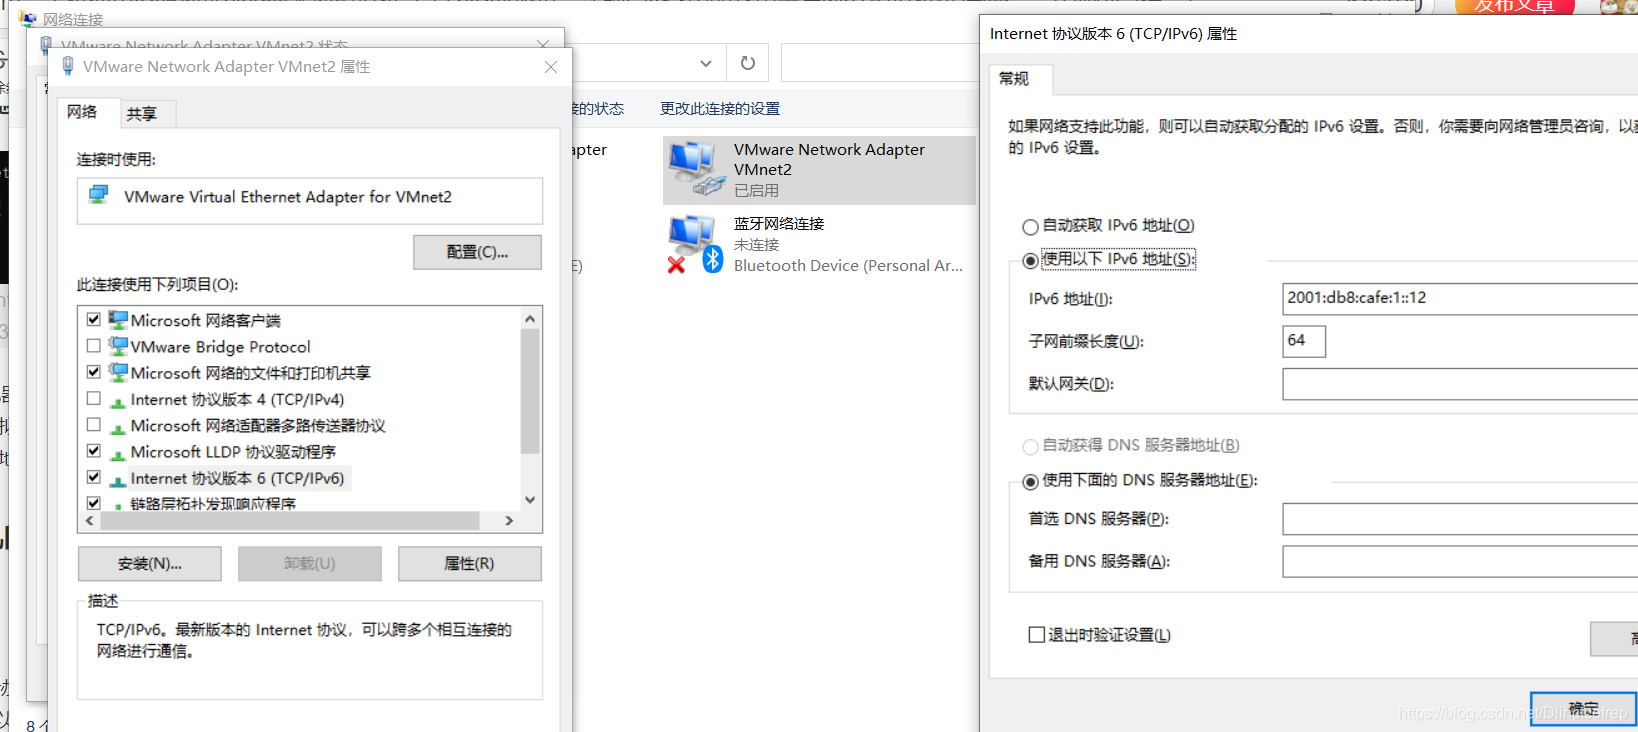
Task: Click 子网前缀长度 input field
Action: pyautogui.click(x=1304, y=341)
